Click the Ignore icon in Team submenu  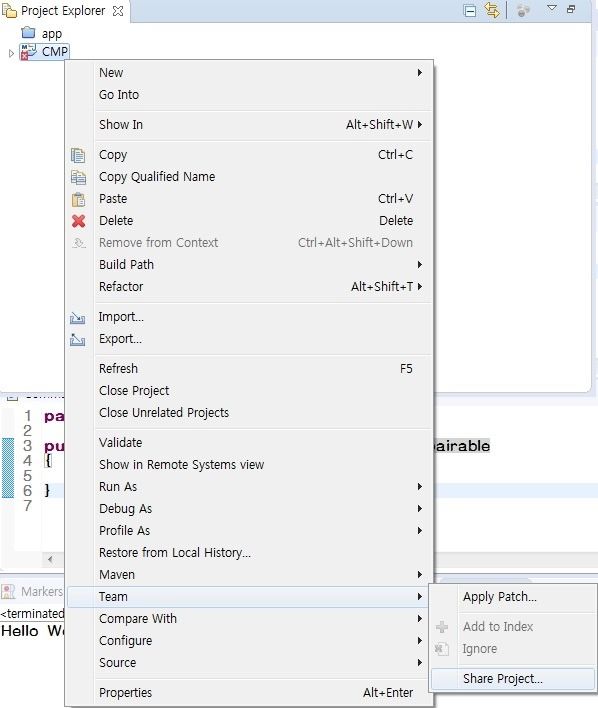point(441,649)
